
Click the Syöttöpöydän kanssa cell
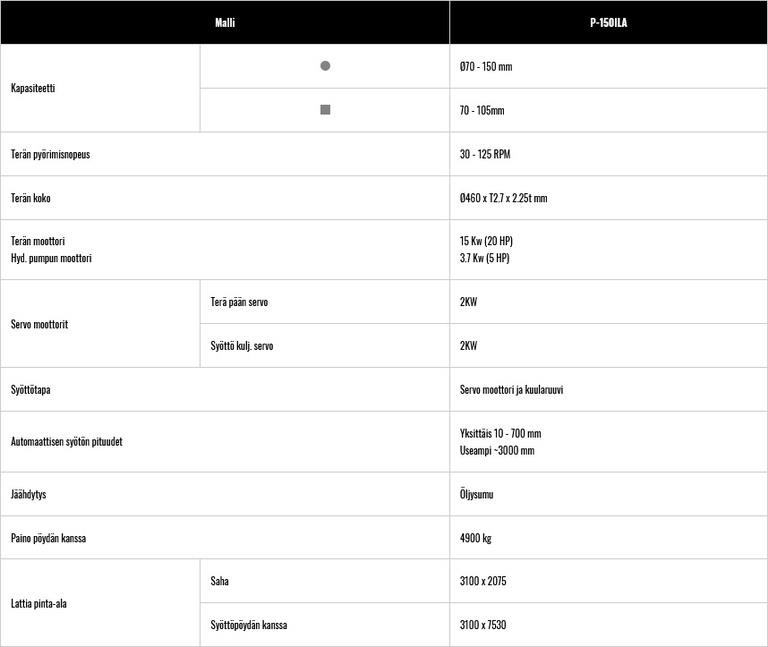(x=249, y=625)
